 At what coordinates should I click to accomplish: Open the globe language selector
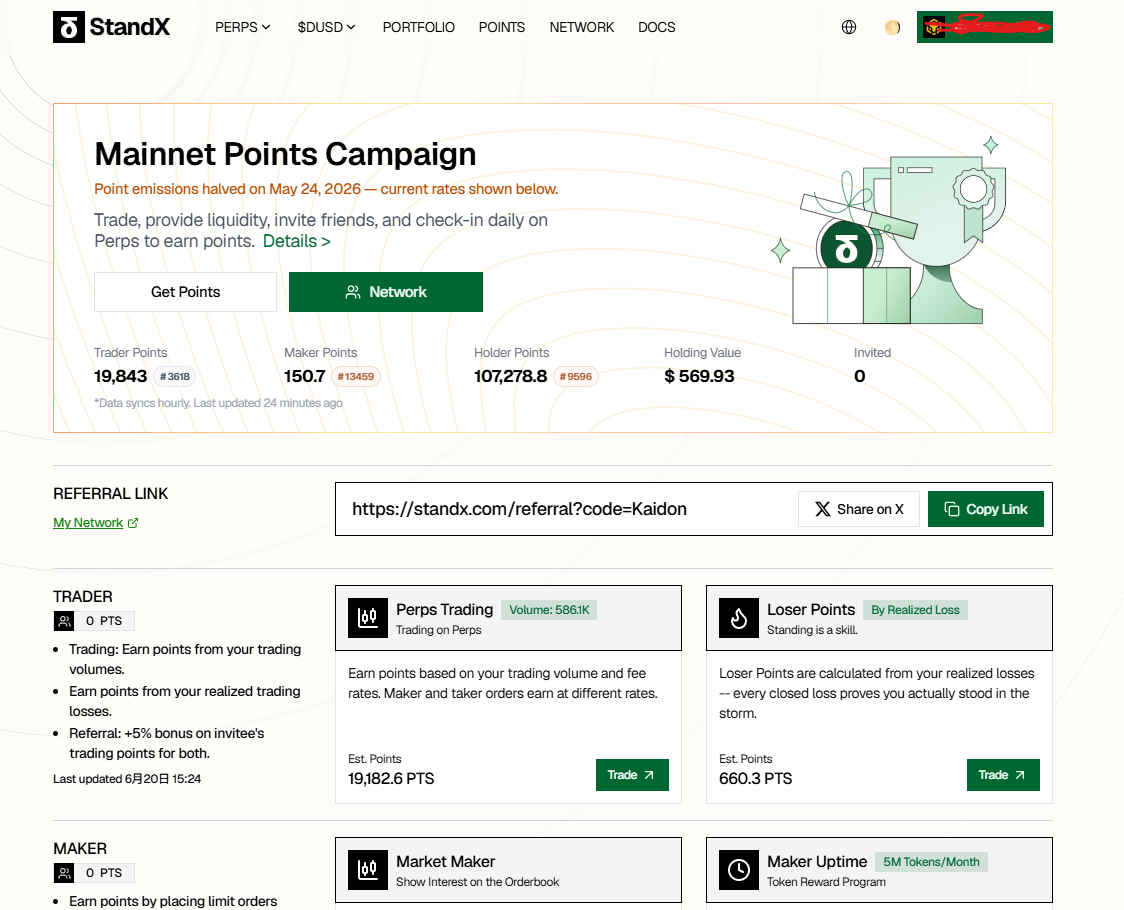point(849,27)
